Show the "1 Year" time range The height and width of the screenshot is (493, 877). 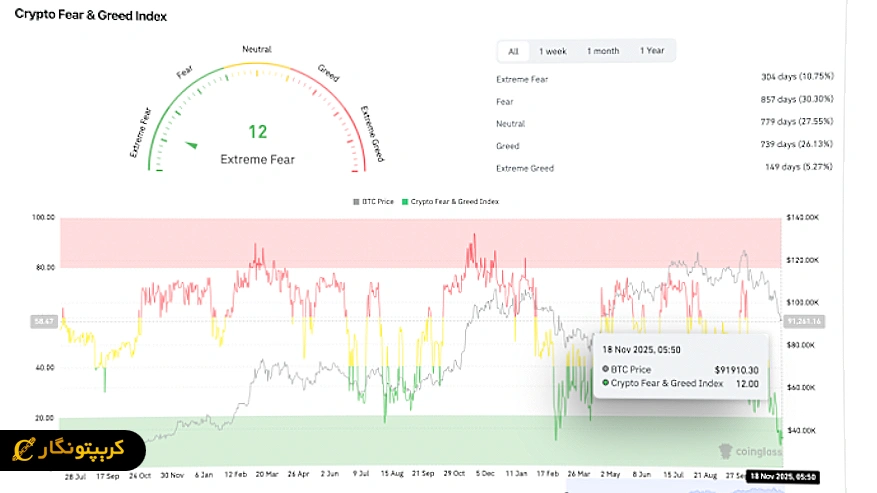click(652, 51)
